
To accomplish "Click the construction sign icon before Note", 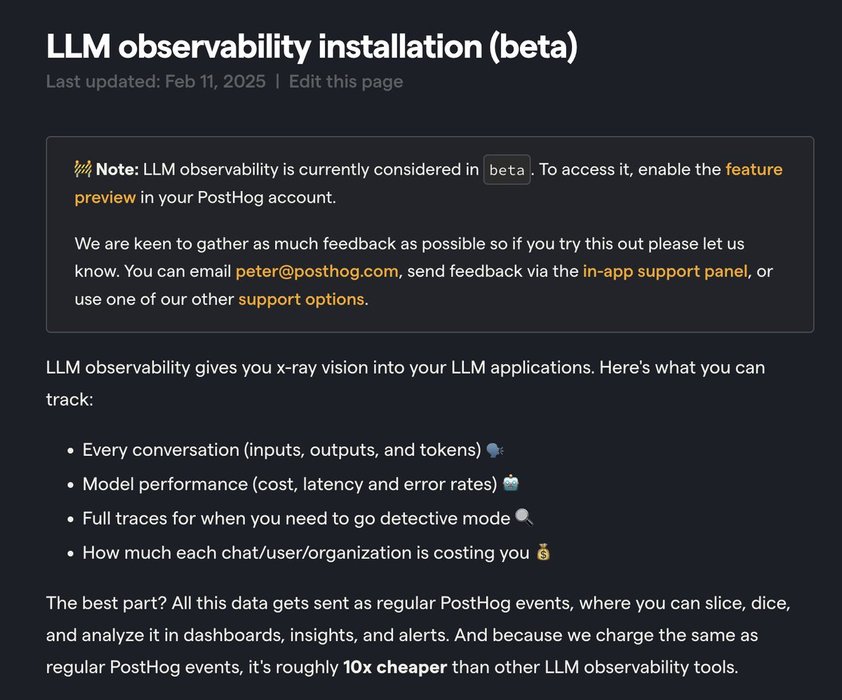I will 83,169.
